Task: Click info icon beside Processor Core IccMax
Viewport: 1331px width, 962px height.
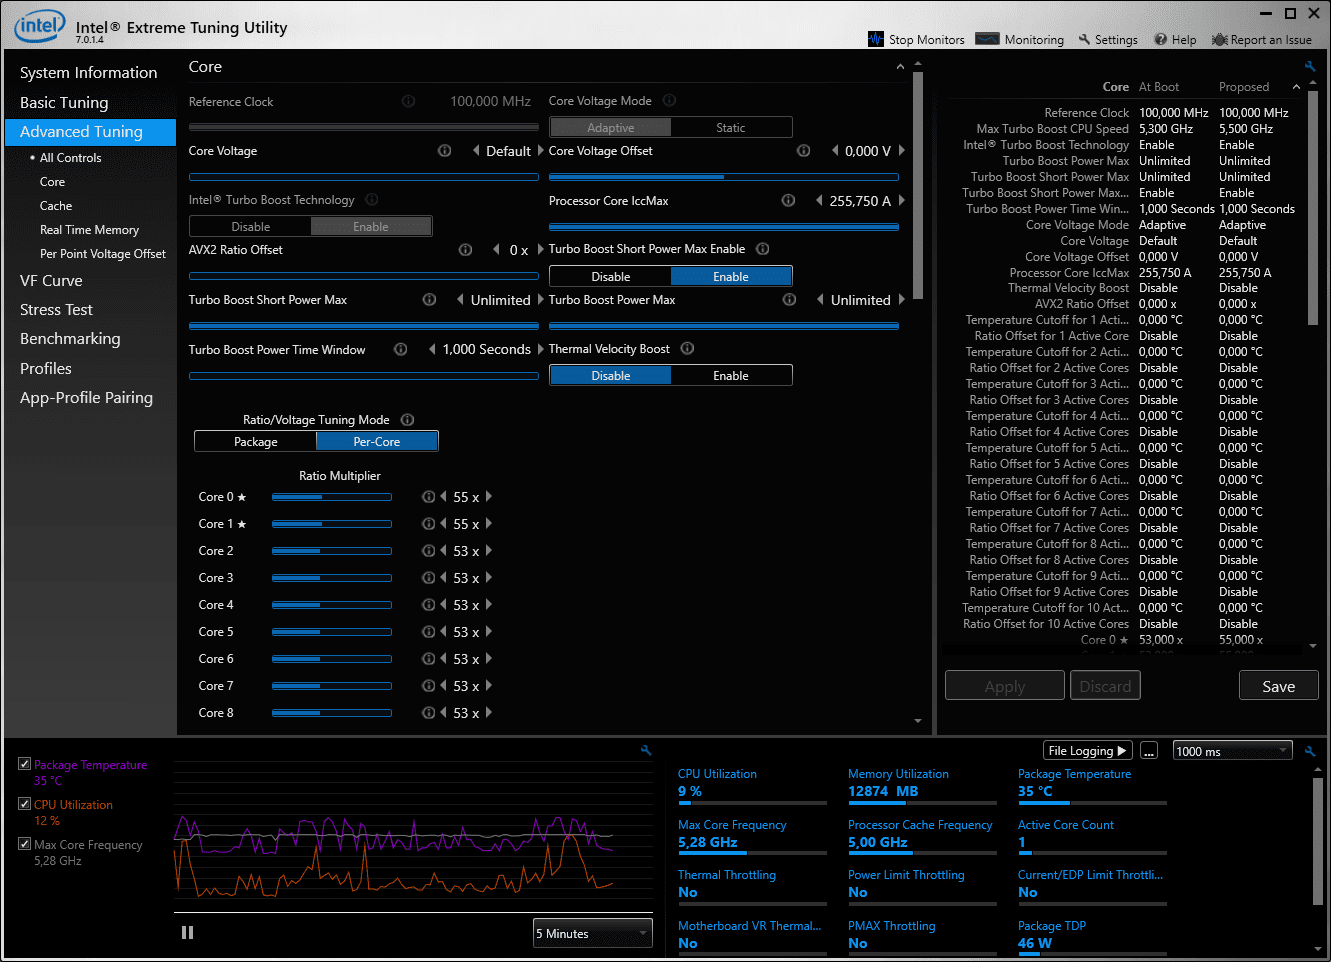Action: (x=788, y=200)
